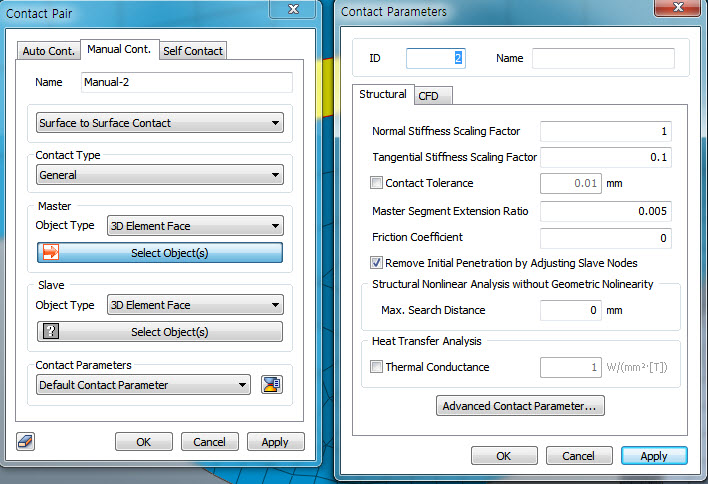Switch to the Self Contact tab

pyautogui.click(x=193, y=51)
